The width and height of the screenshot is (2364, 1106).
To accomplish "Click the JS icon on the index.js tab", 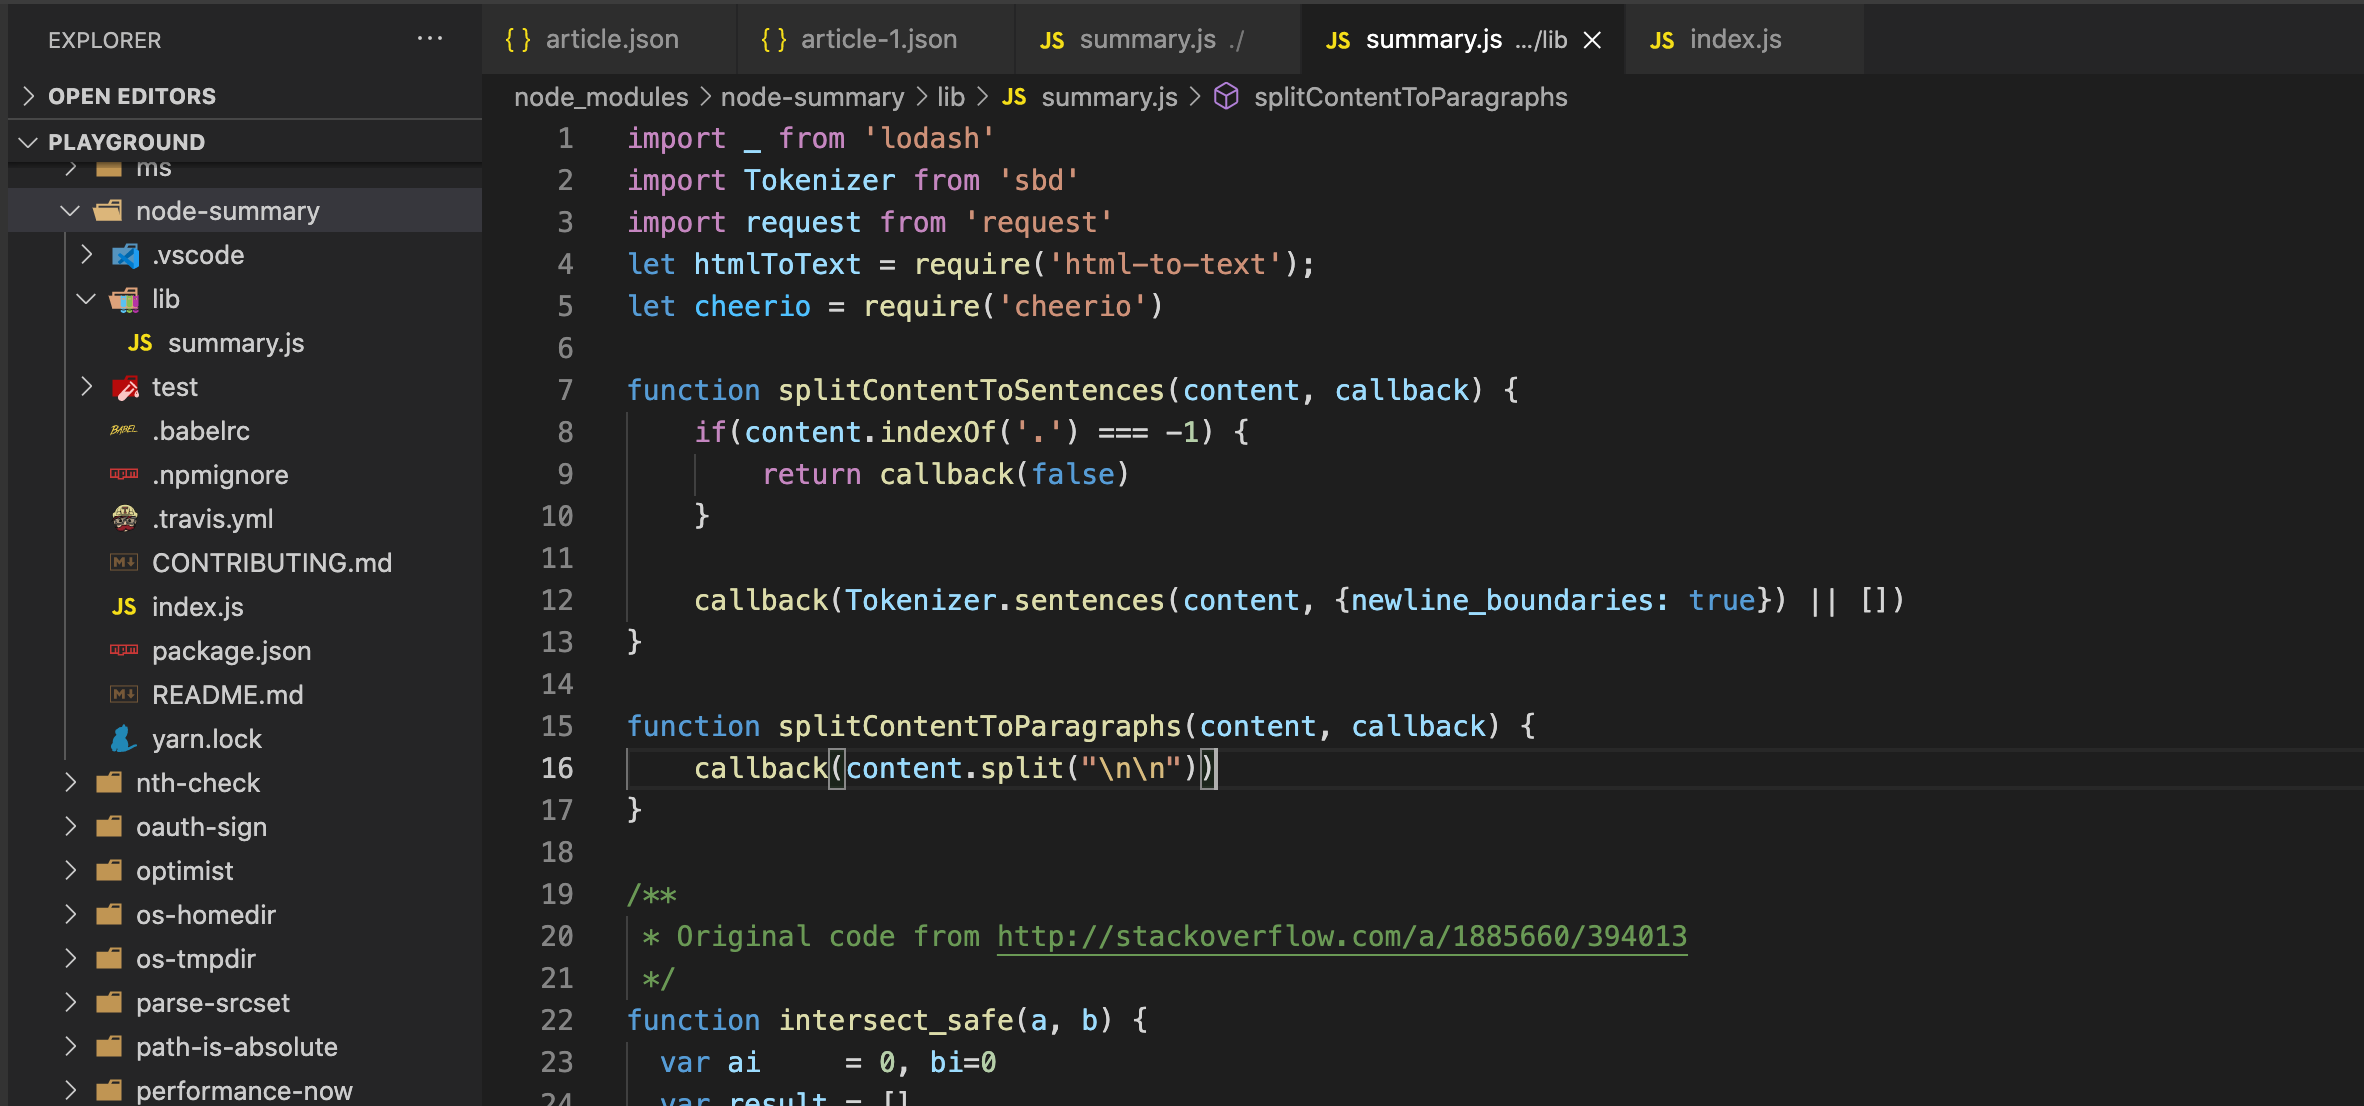I will pyautogui.click(x=1661, y=40).
